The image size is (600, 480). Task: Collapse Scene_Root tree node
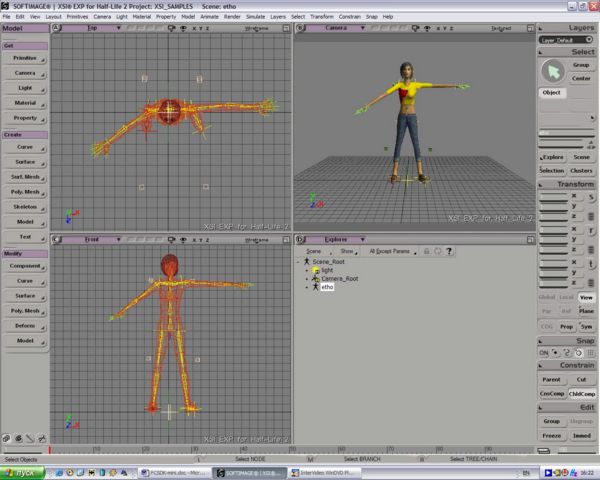298,262
